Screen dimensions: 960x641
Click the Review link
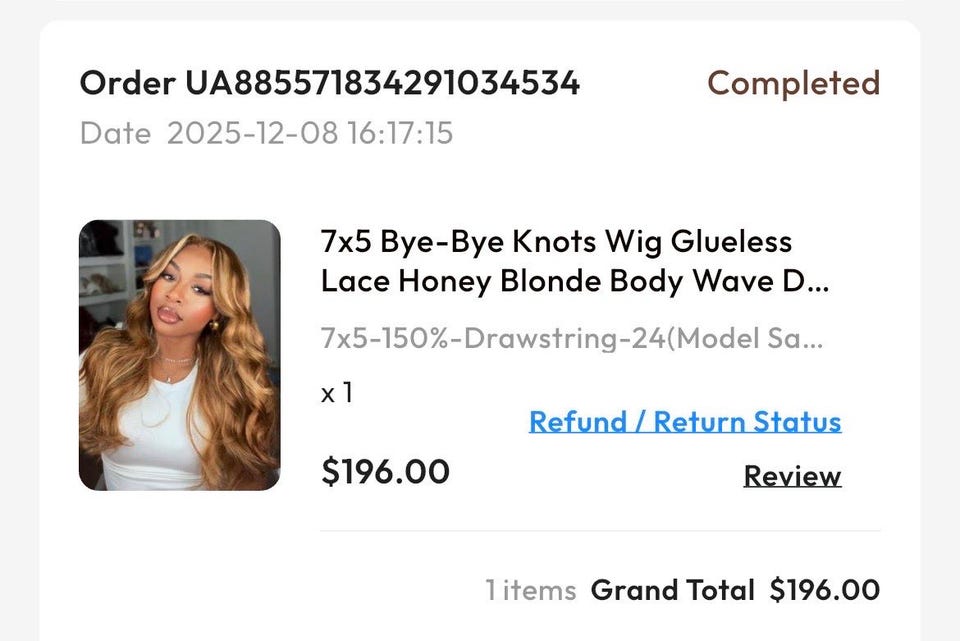[x=792, y=476]
